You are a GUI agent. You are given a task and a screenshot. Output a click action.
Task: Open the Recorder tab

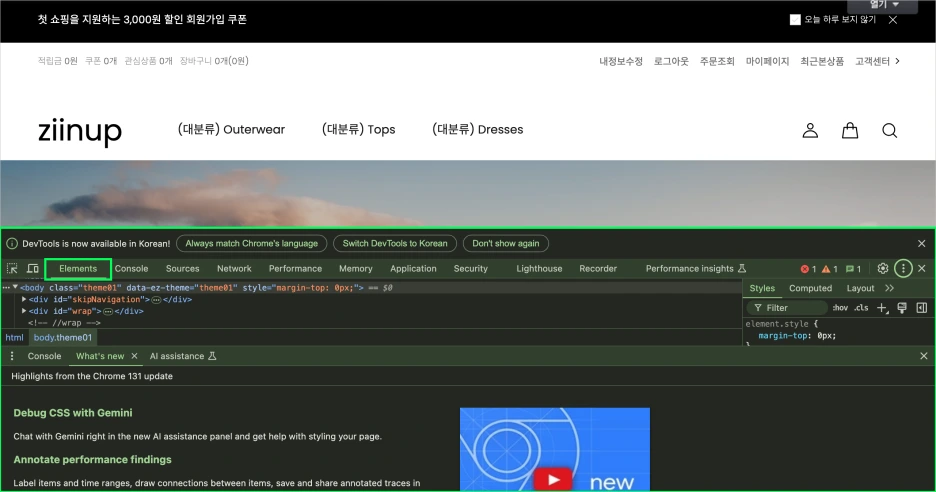[598, 269]
